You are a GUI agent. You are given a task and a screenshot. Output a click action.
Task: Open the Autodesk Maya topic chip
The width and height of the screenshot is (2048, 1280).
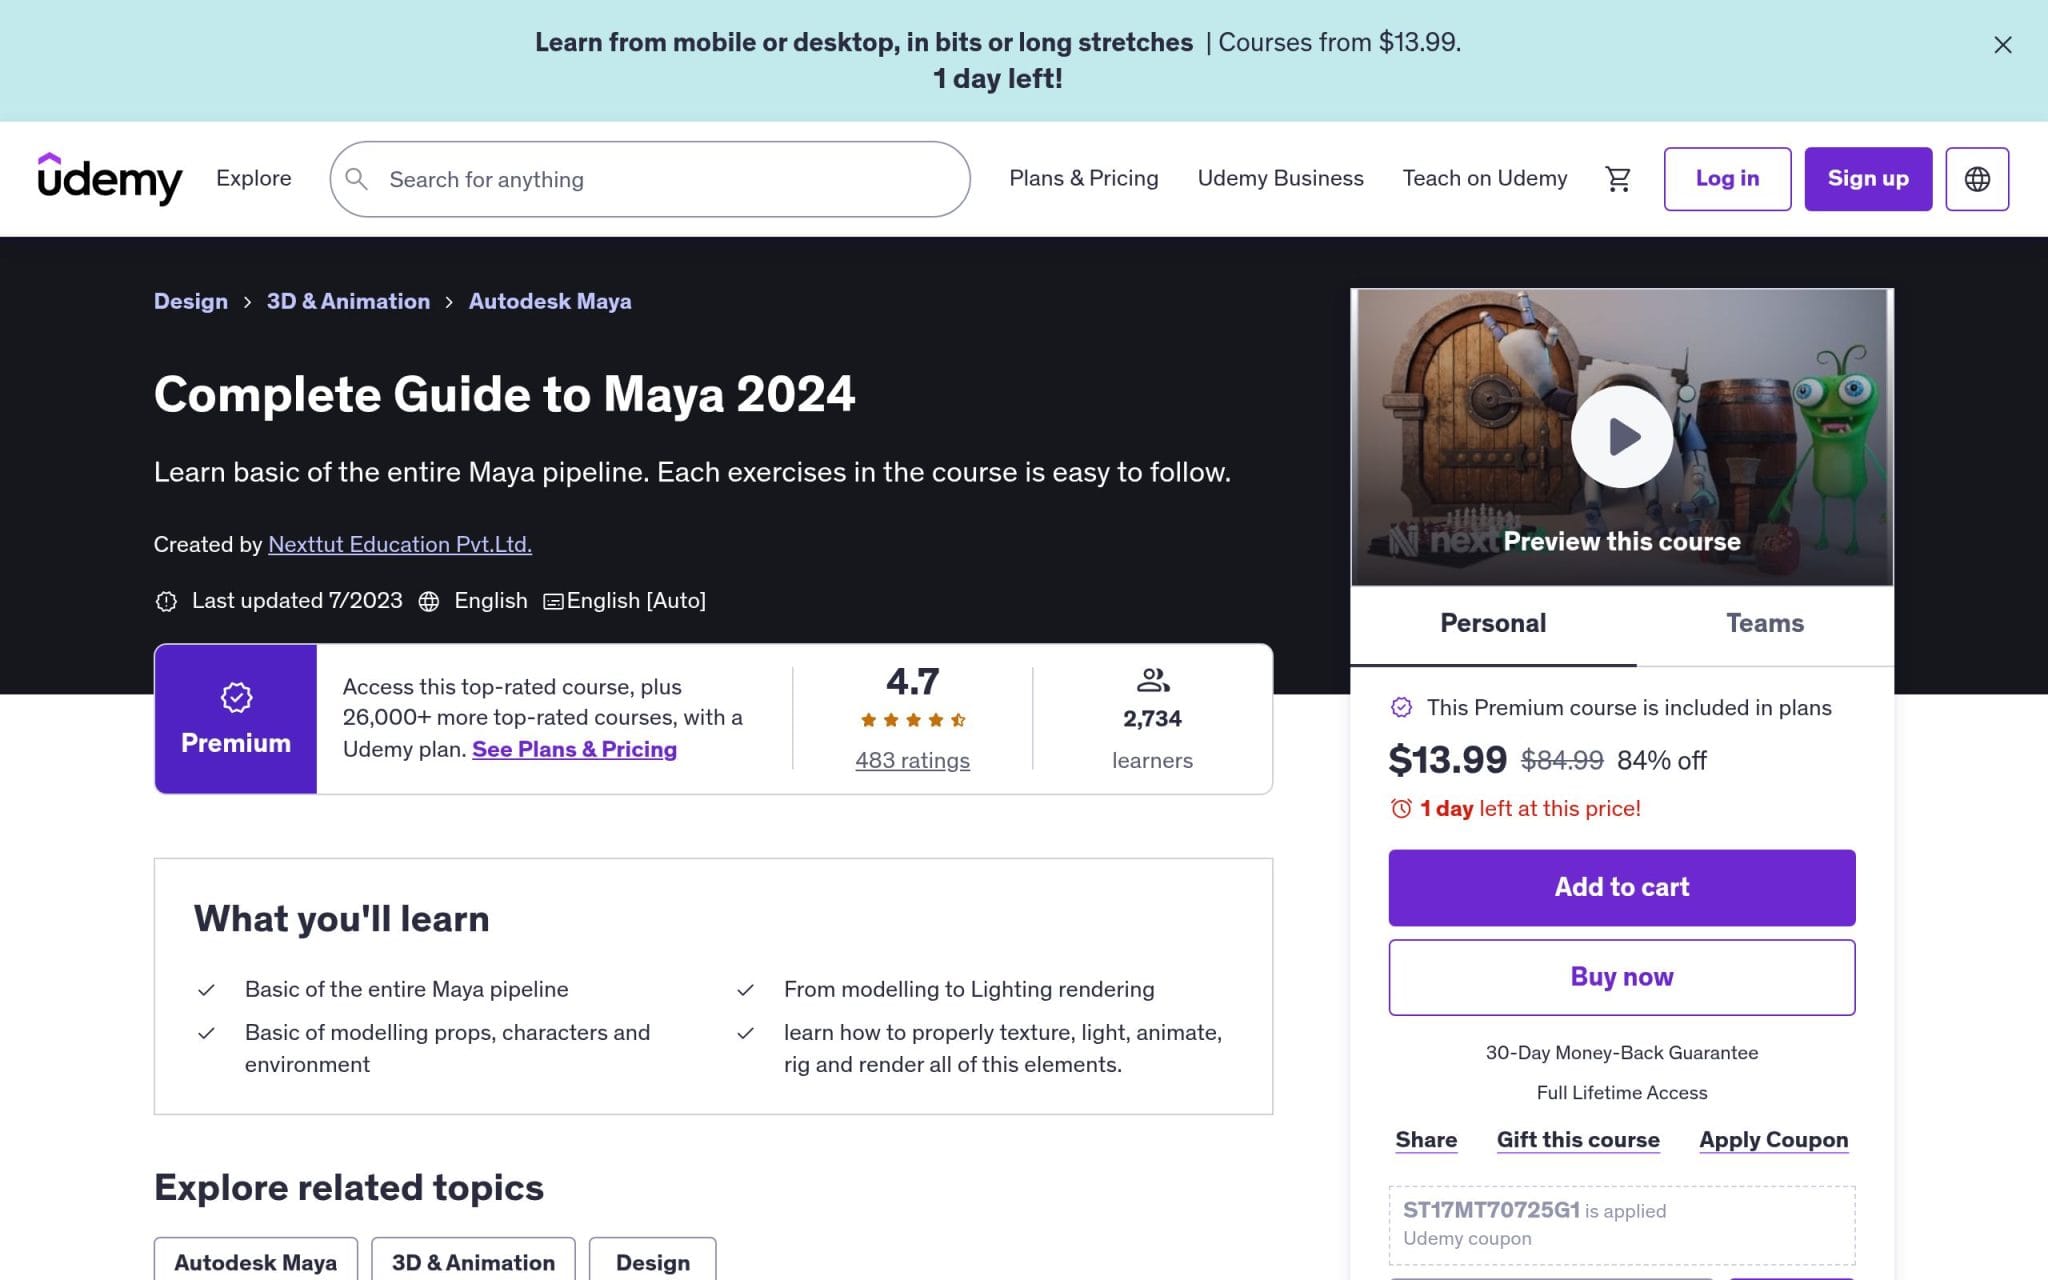coord(255,1260)
